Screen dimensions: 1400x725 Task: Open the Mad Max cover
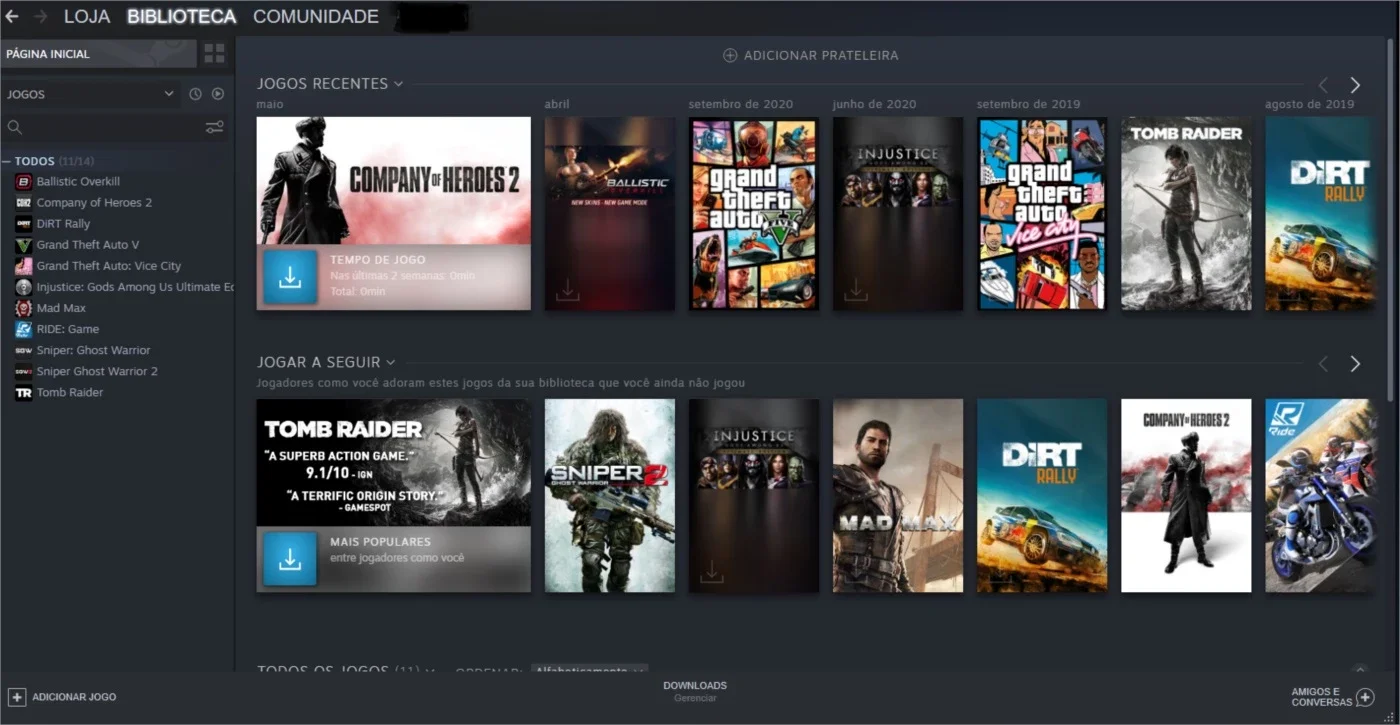898,495
